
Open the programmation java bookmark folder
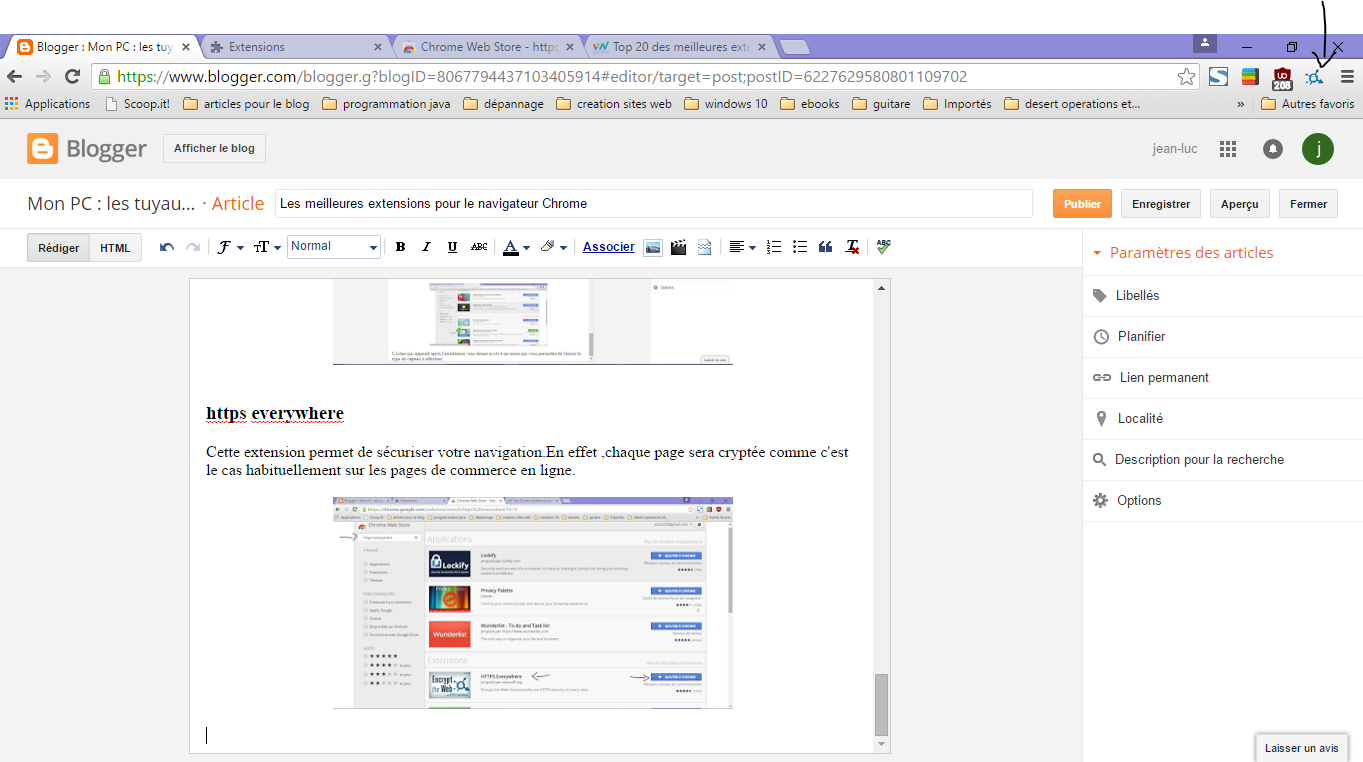386,104
